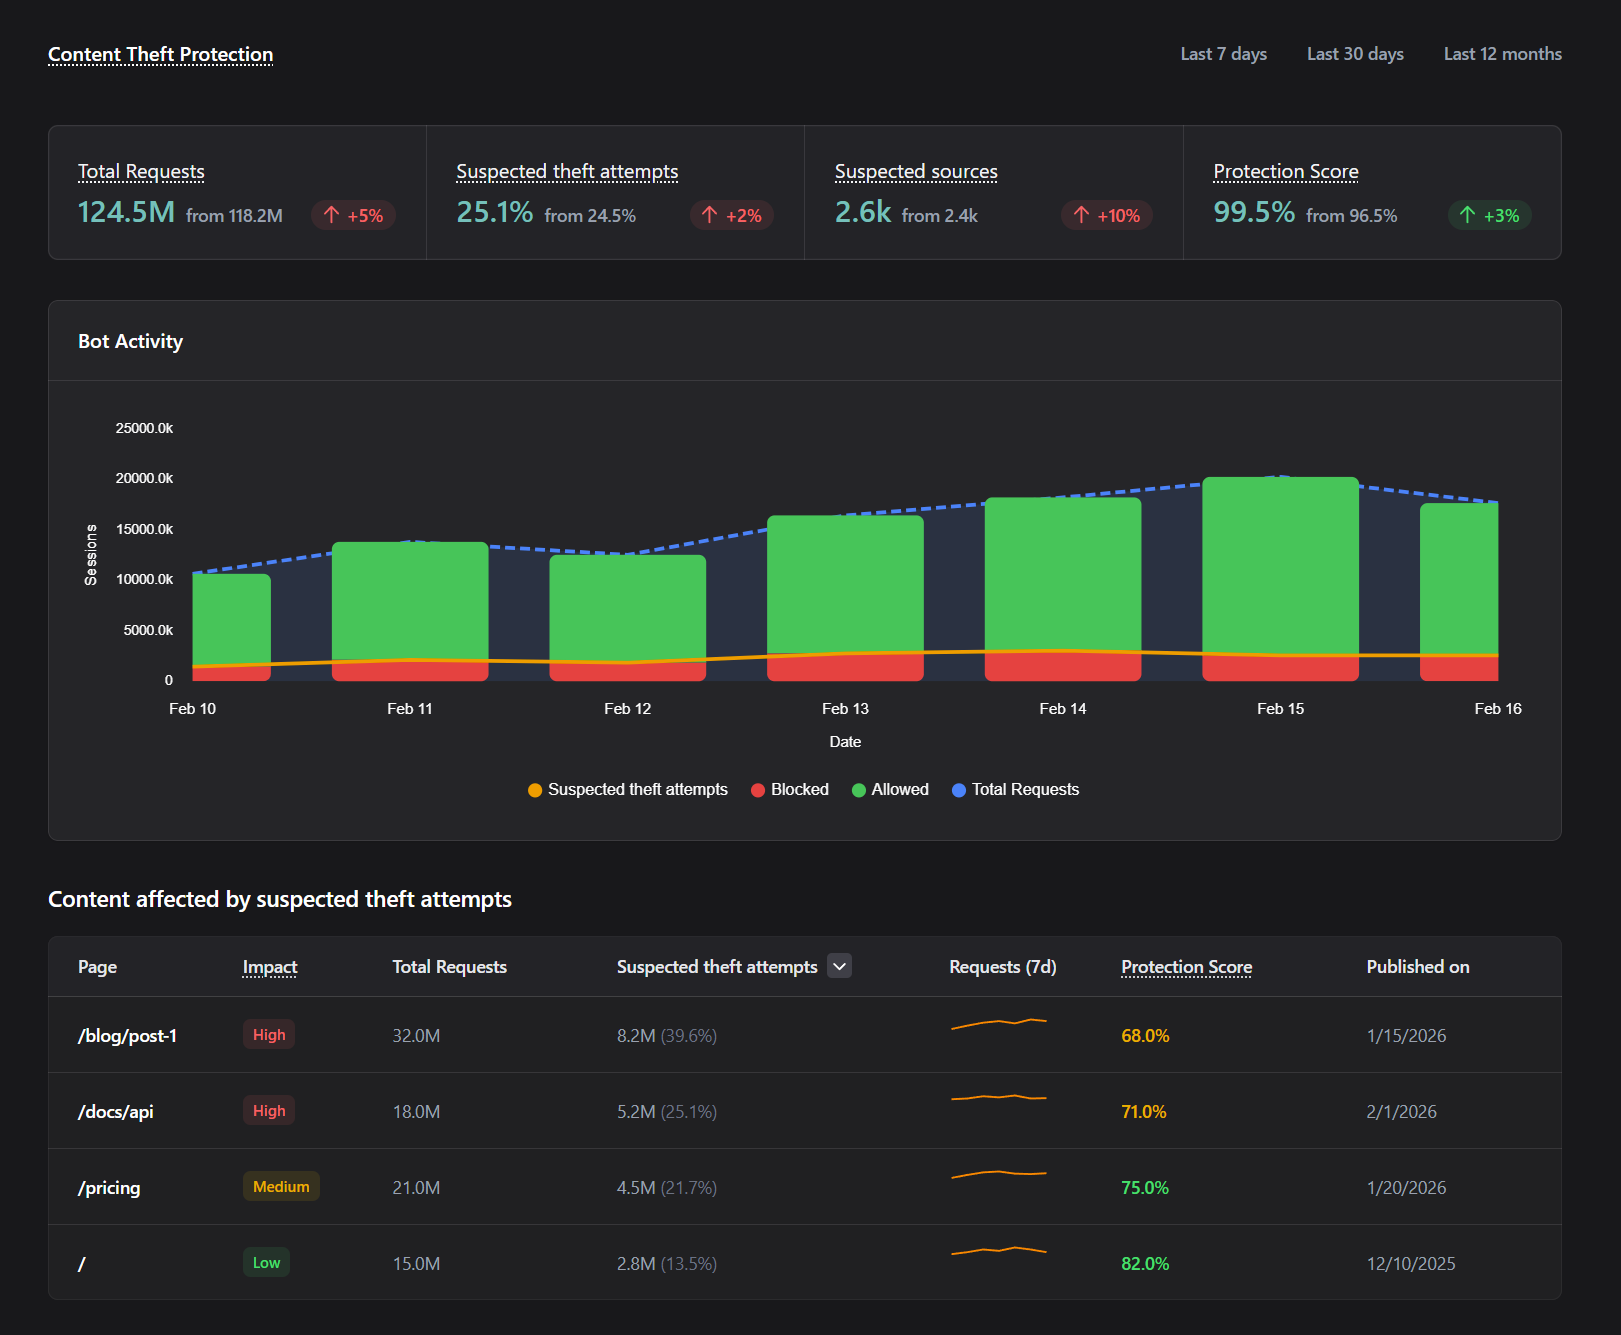Hide the Blocked bars using the chart legend

click(789, 789)
